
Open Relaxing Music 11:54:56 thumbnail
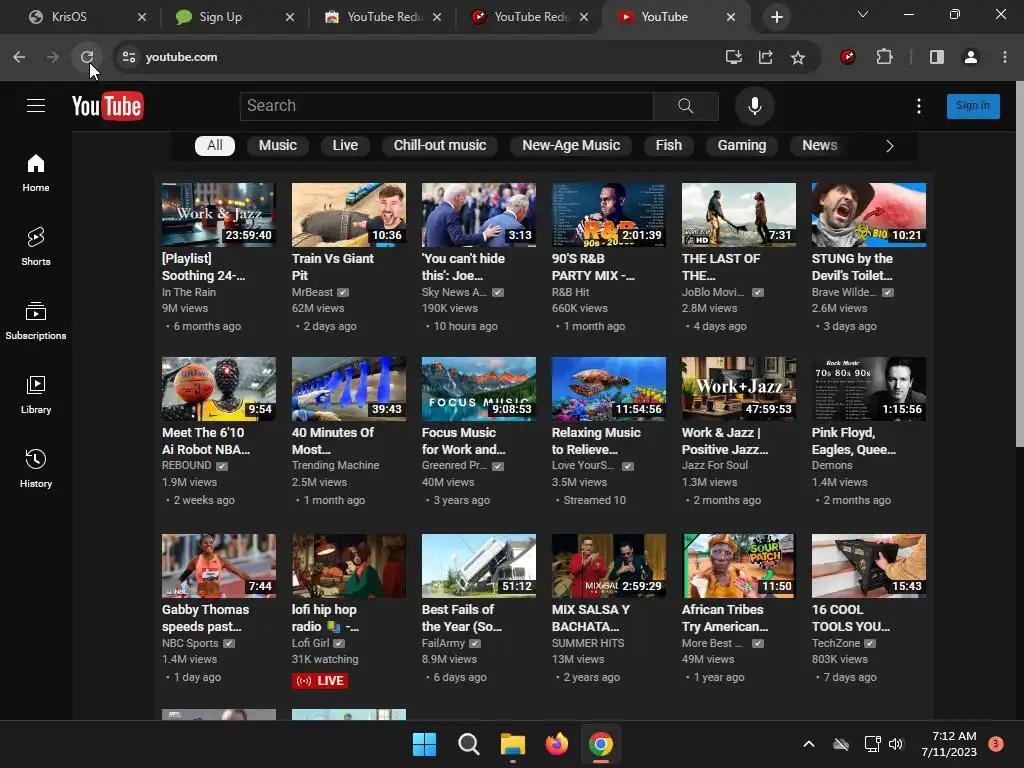pos(609,389)
